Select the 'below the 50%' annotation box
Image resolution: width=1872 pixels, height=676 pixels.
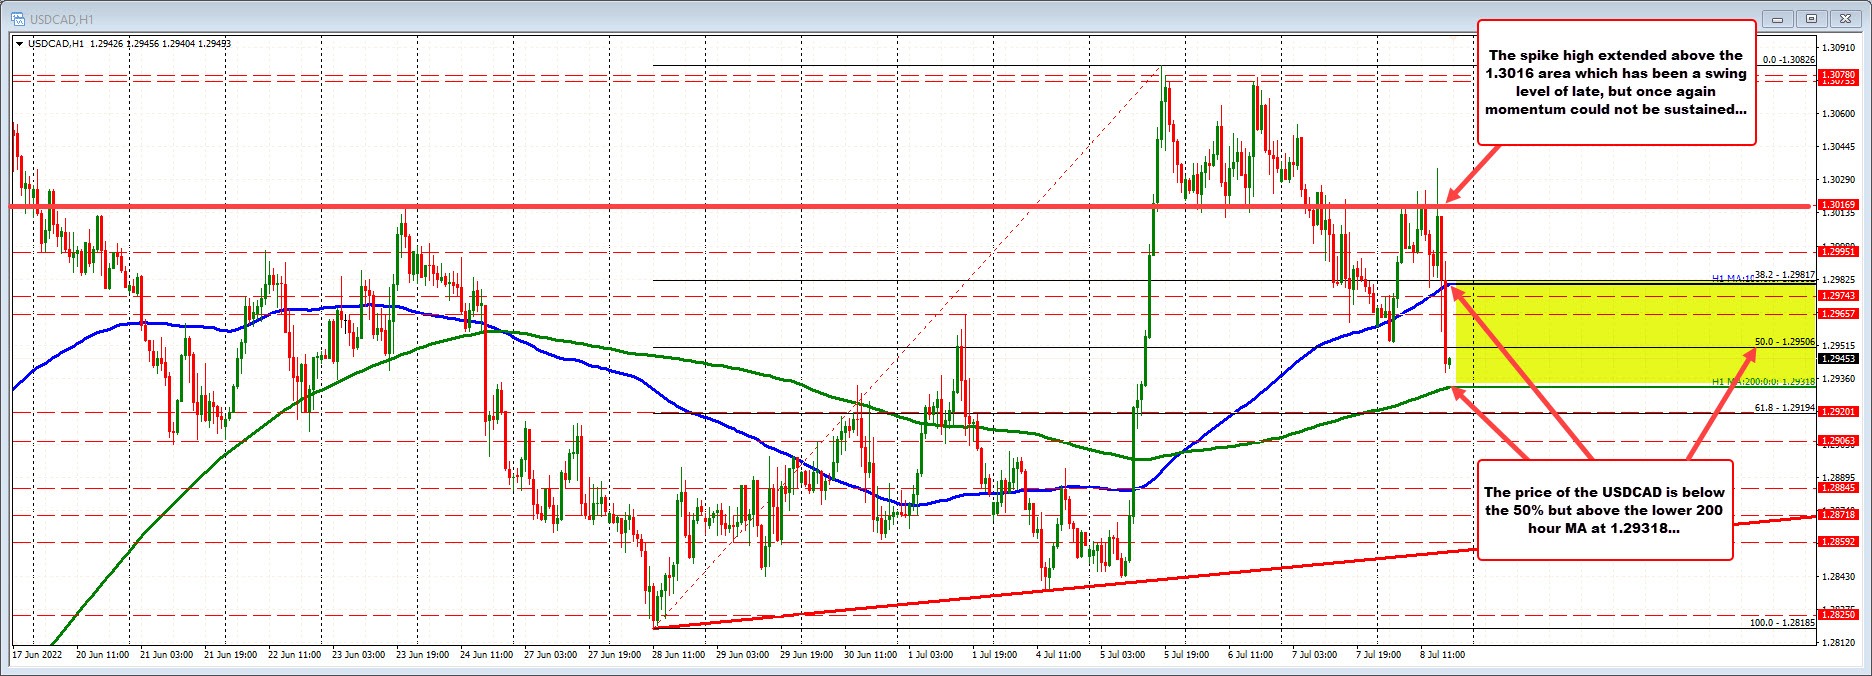click(1603, 509)
